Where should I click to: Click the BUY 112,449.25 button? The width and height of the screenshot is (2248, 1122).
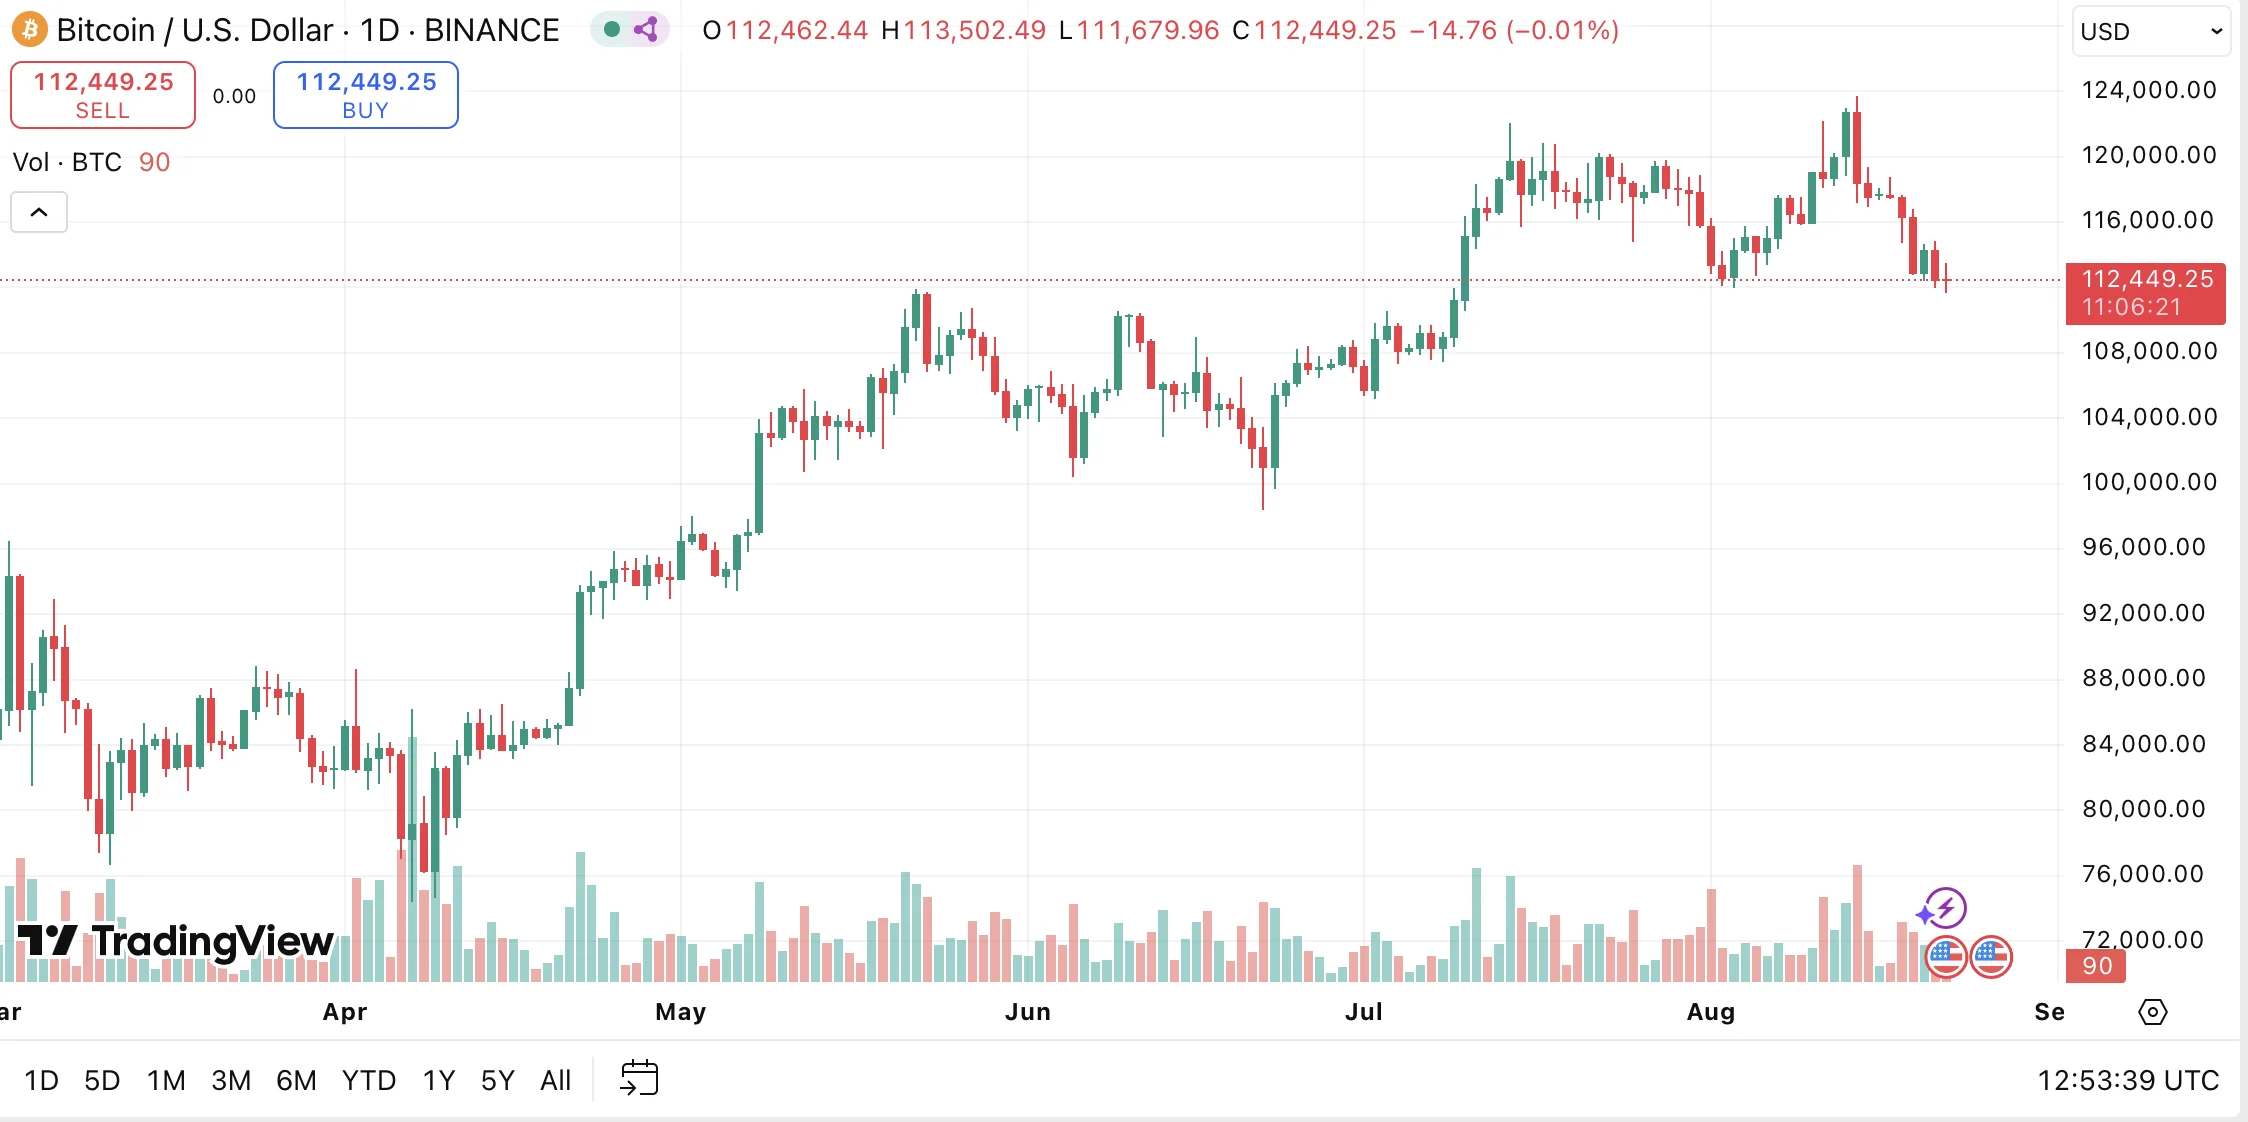365,94
